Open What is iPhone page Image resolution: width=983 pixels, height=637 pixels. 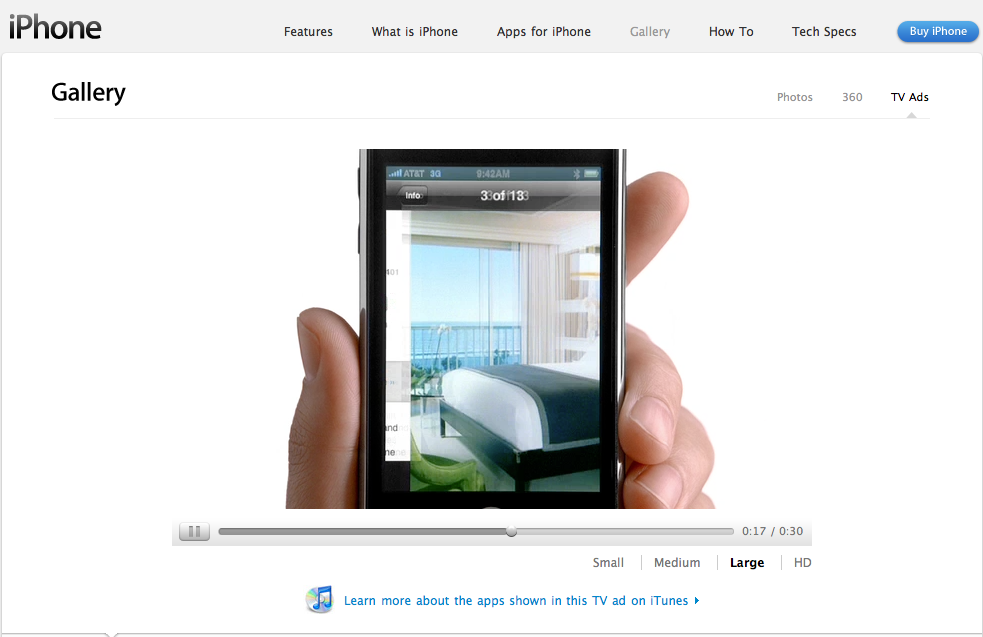tap(414, 31)
